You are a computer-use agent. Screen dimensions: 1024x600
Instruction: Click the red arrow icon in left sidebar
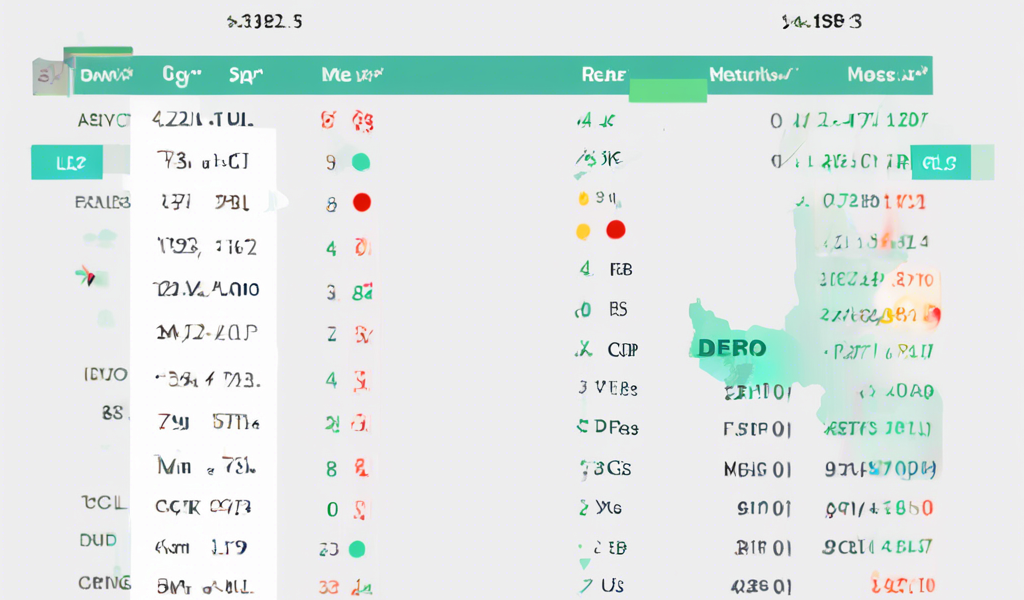[86, 277]
